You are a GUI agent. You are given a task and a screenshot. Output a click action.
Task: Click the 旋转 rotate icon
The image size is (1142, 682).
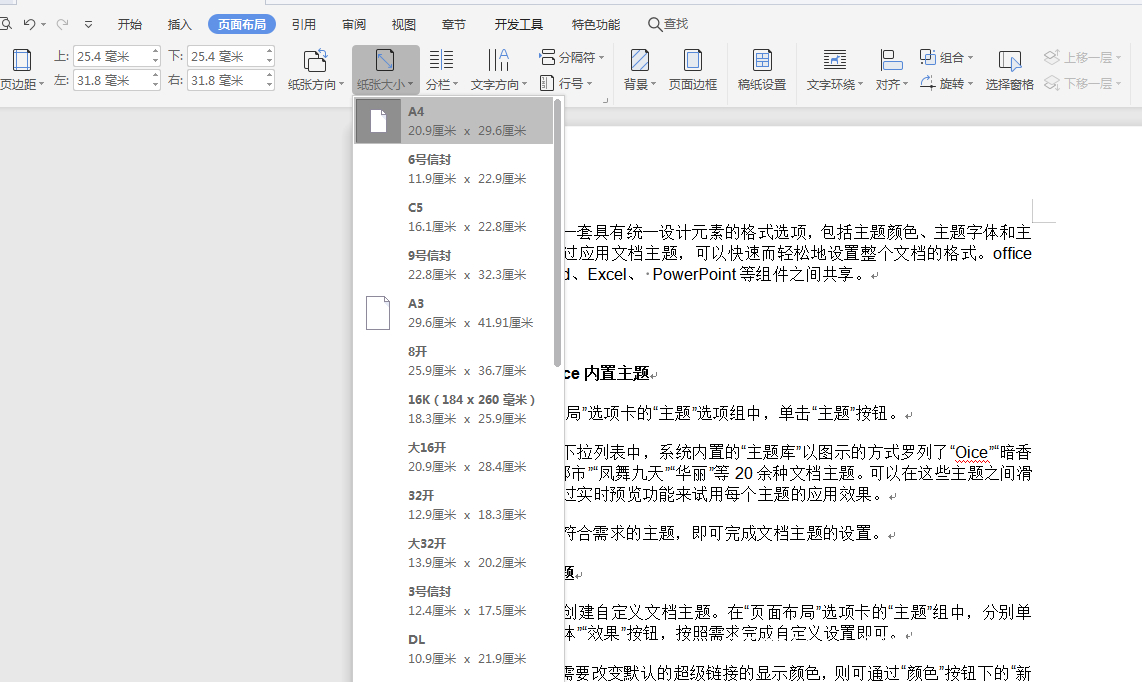point(928,83)
